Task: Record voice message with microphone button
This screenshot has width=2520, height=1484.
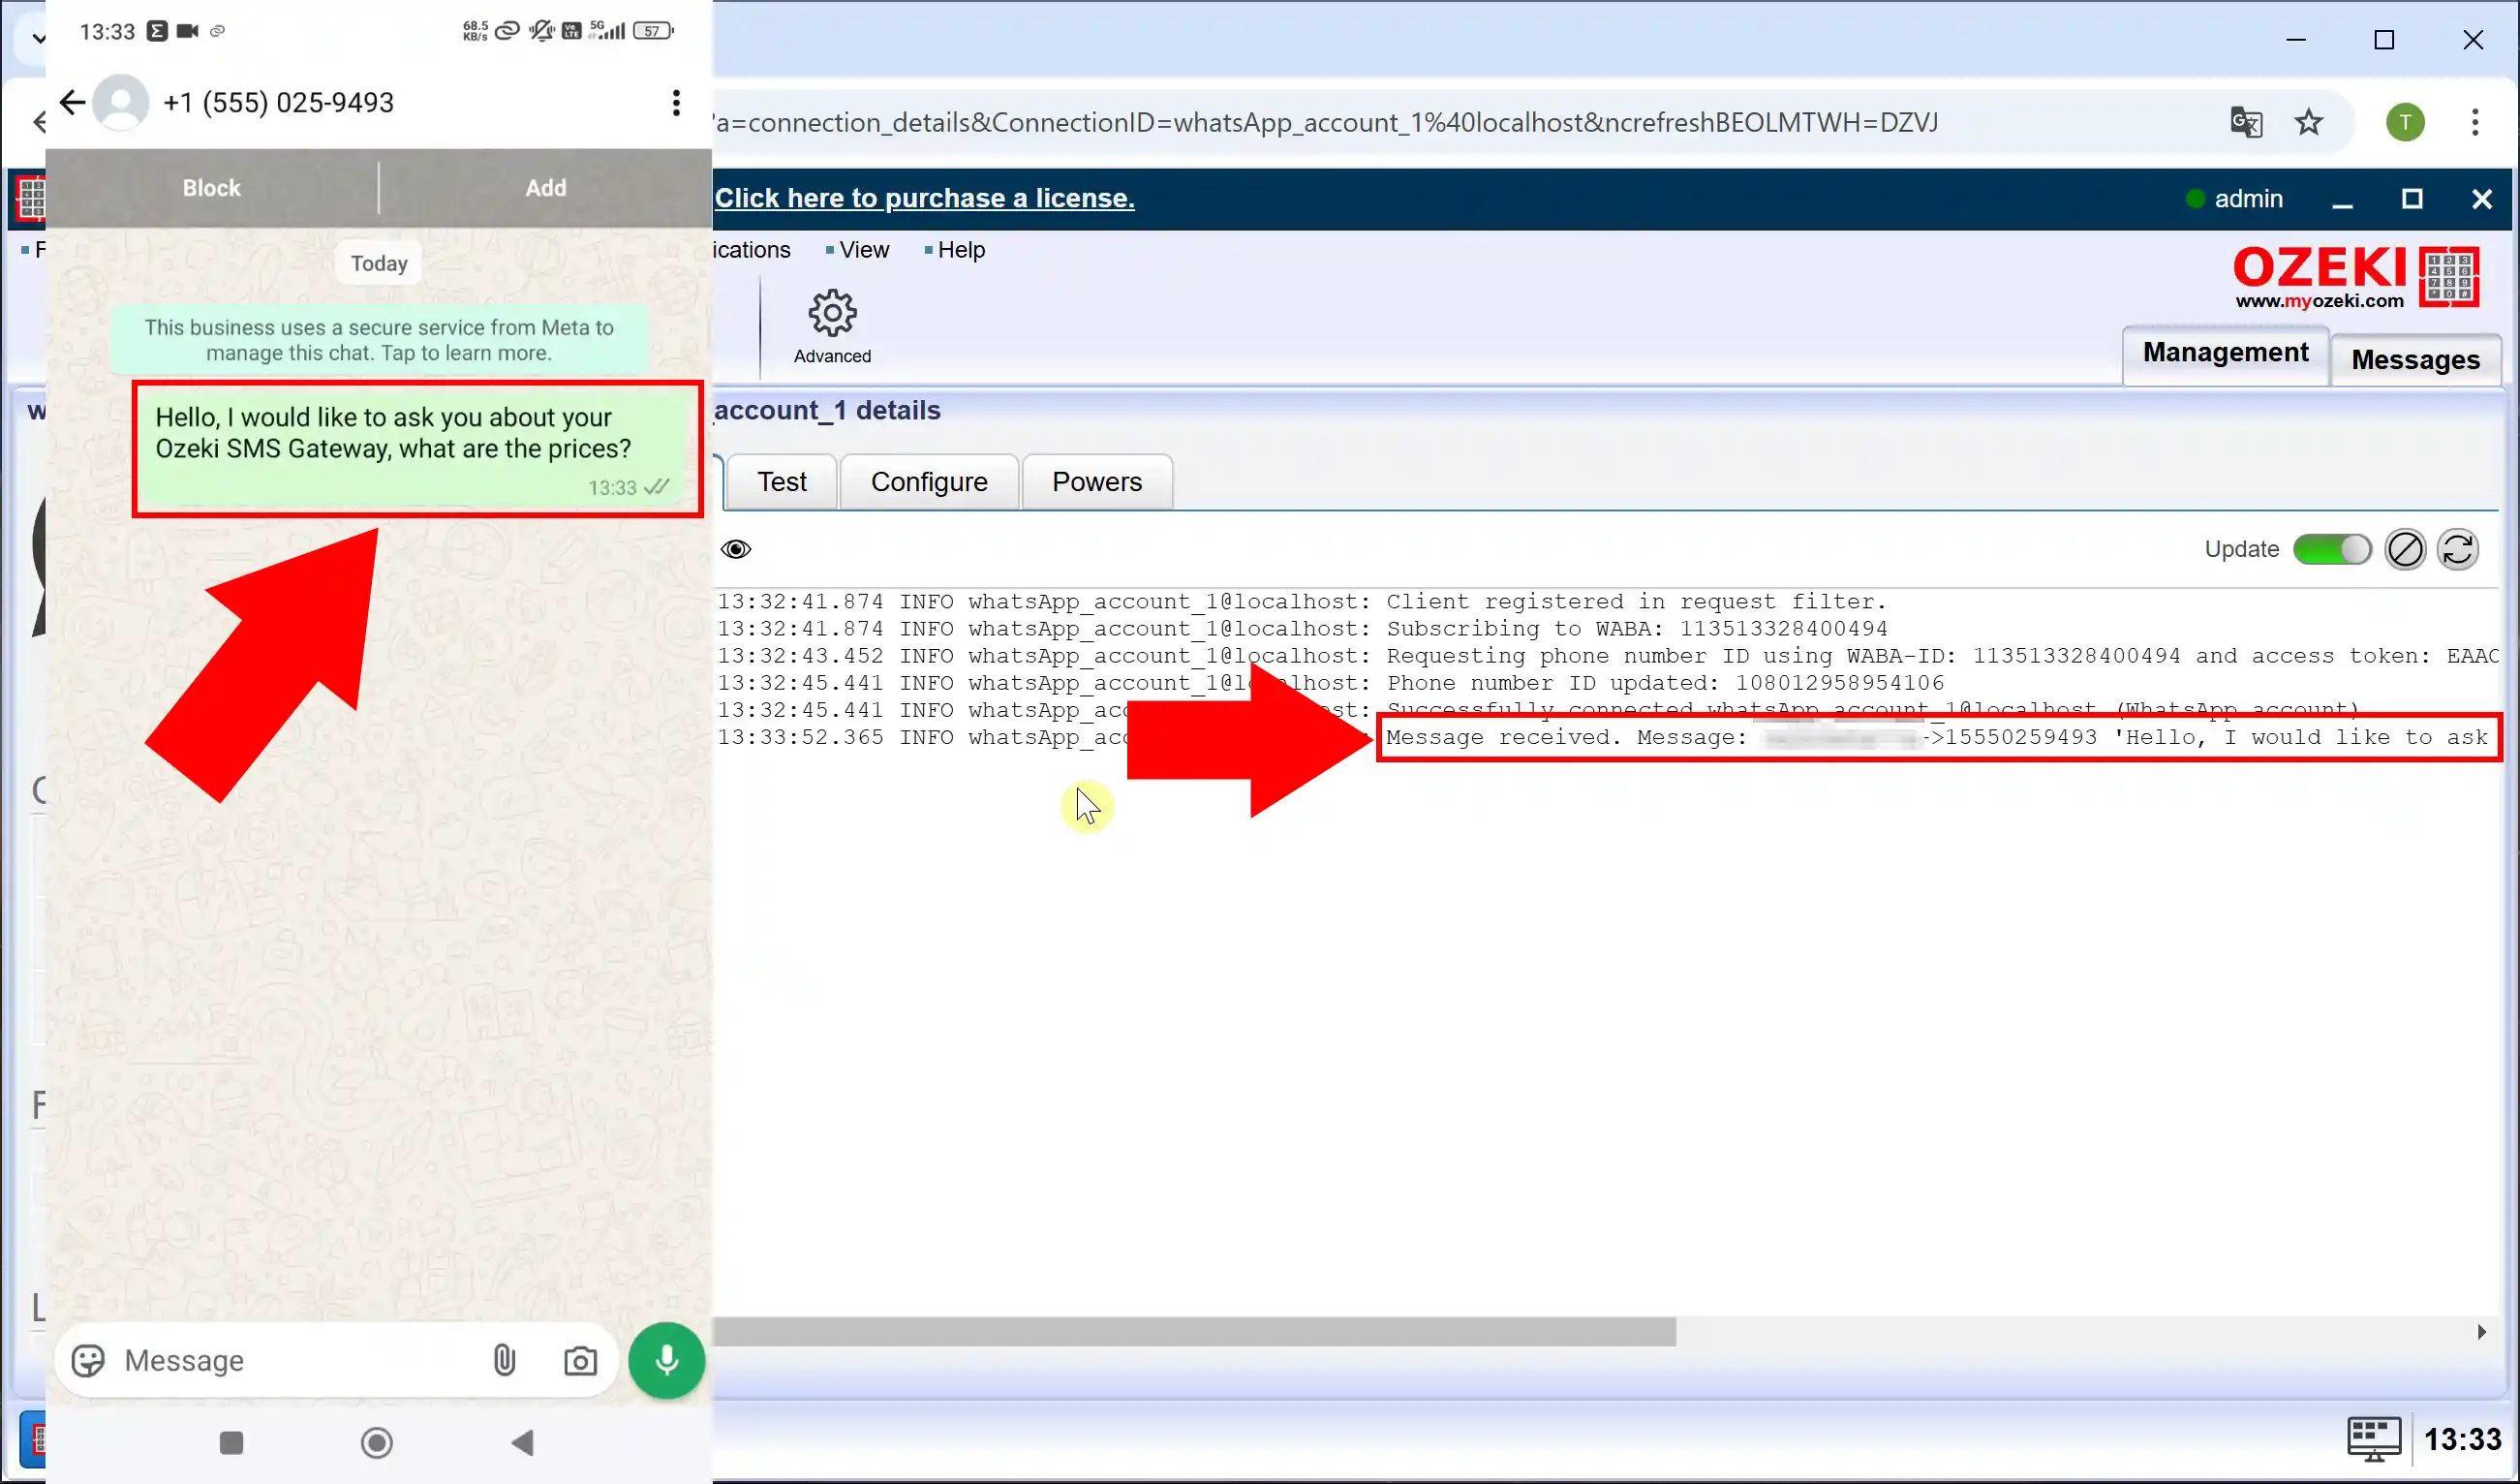Action: pyautogui.click(x=666, y=1360)
